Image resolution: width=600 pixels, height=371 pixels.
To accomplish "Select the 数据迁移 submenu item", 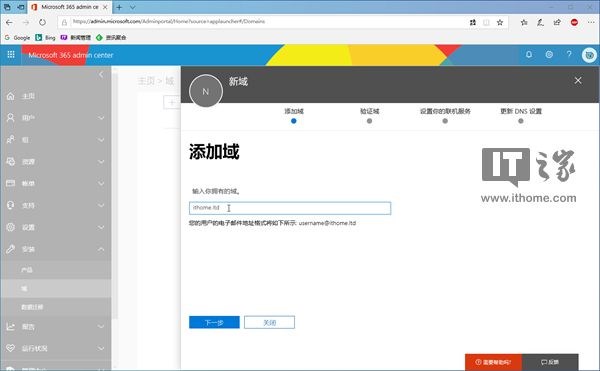I will pyautogui.click(x=32, y=307).
